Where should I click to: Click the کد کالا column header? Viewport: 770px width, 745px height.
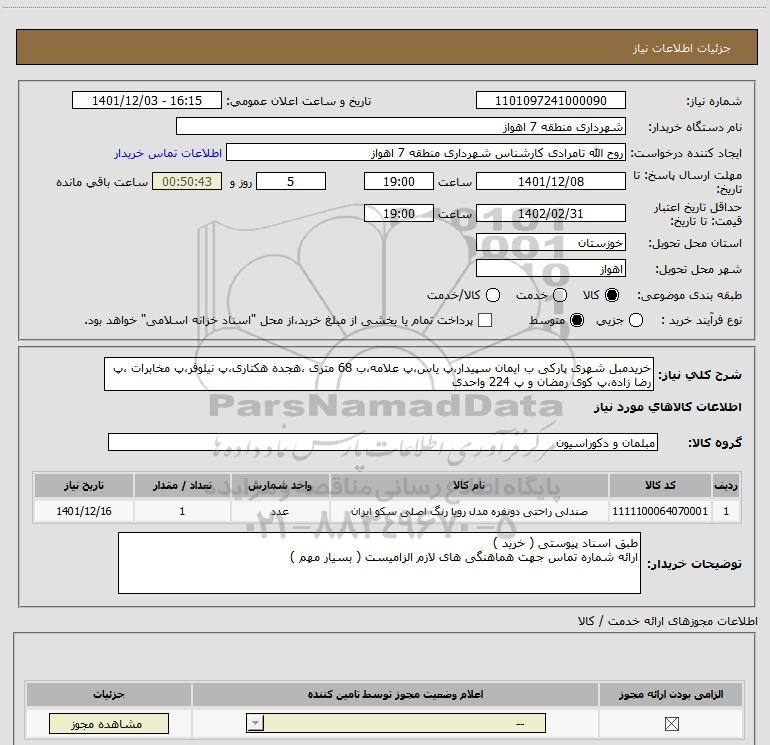click(x=660, y=485)
